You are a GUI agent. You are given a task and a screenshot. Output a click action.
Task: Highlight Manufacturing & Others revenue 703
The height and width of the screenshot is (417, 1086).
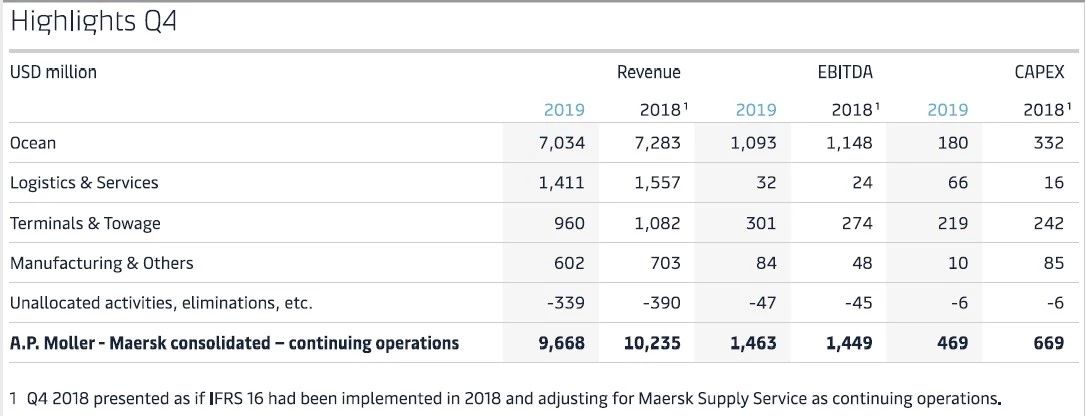pos(666,263)
